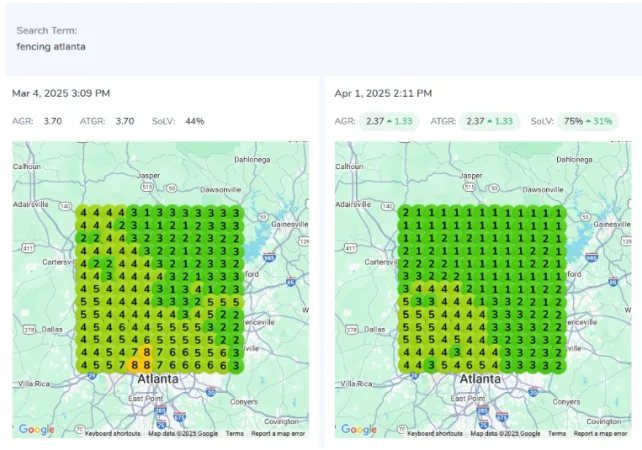This screenshot has height=450, width=642.
Task: Open the Terms link on the left map
Action: click(234, 434)
